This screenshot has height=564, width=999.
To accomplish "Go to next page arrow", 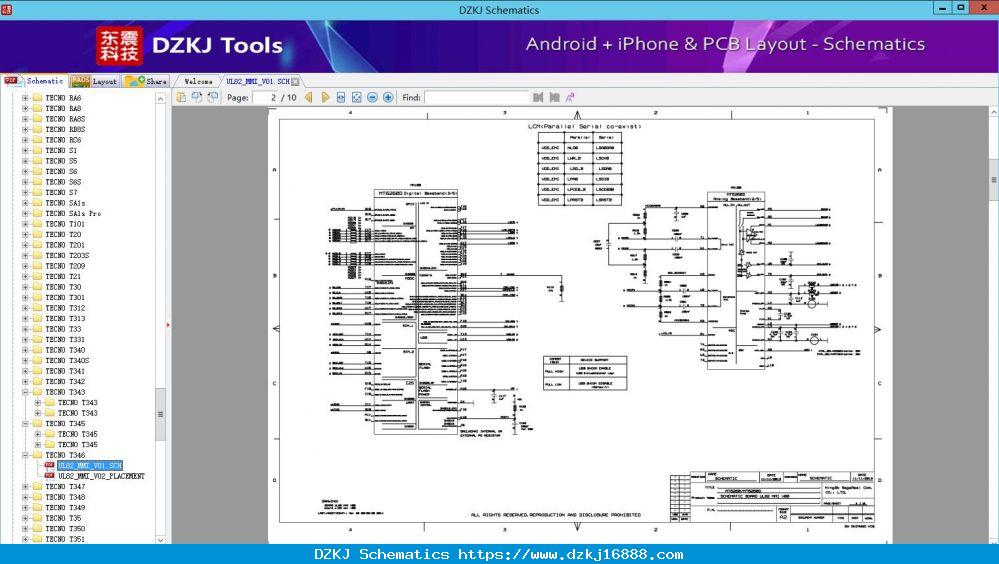I will tap(325, 97).
